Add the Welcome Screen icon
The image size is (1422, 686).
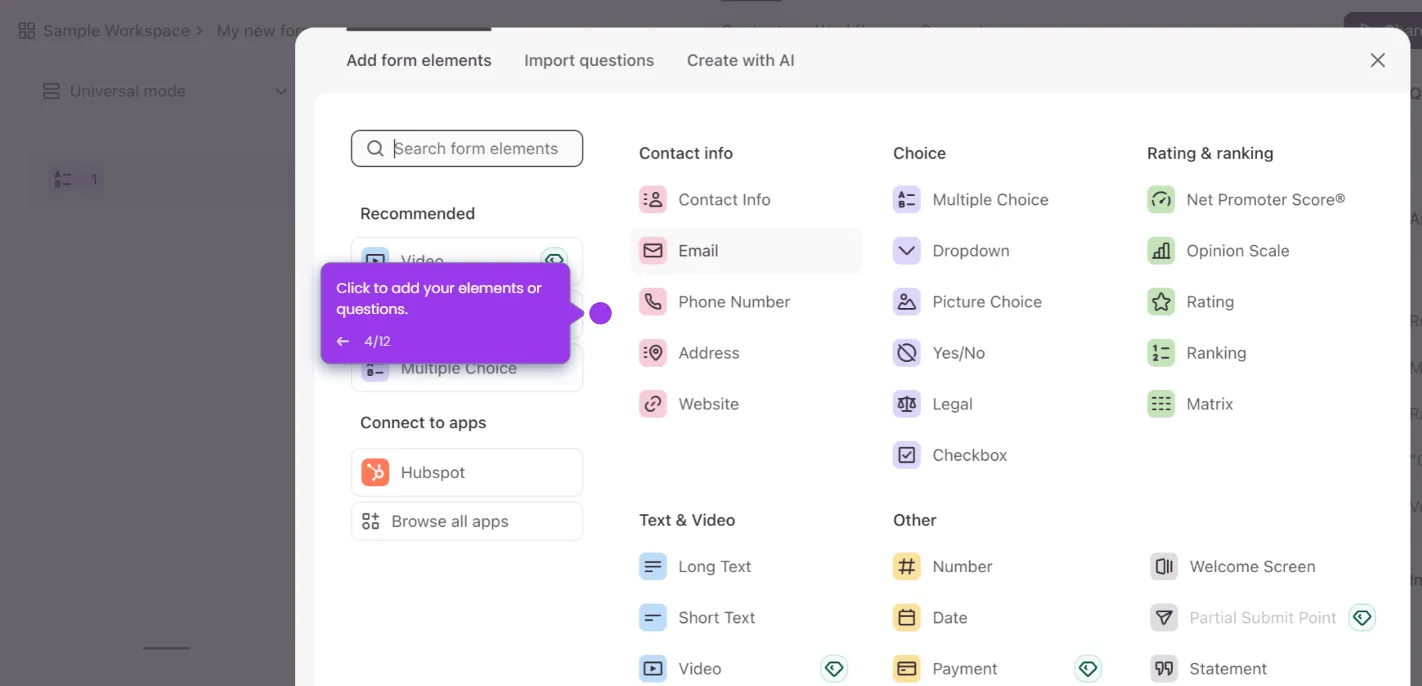[1164, 566]
